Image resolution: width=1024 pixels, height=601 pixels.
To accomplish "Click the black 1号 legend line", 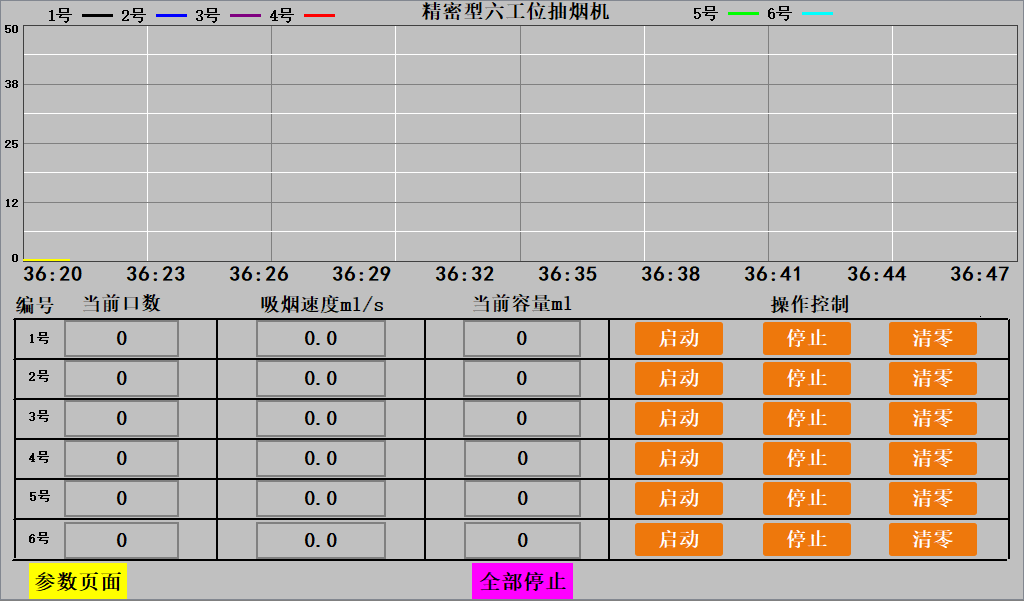I will click(x=97, y=15).
